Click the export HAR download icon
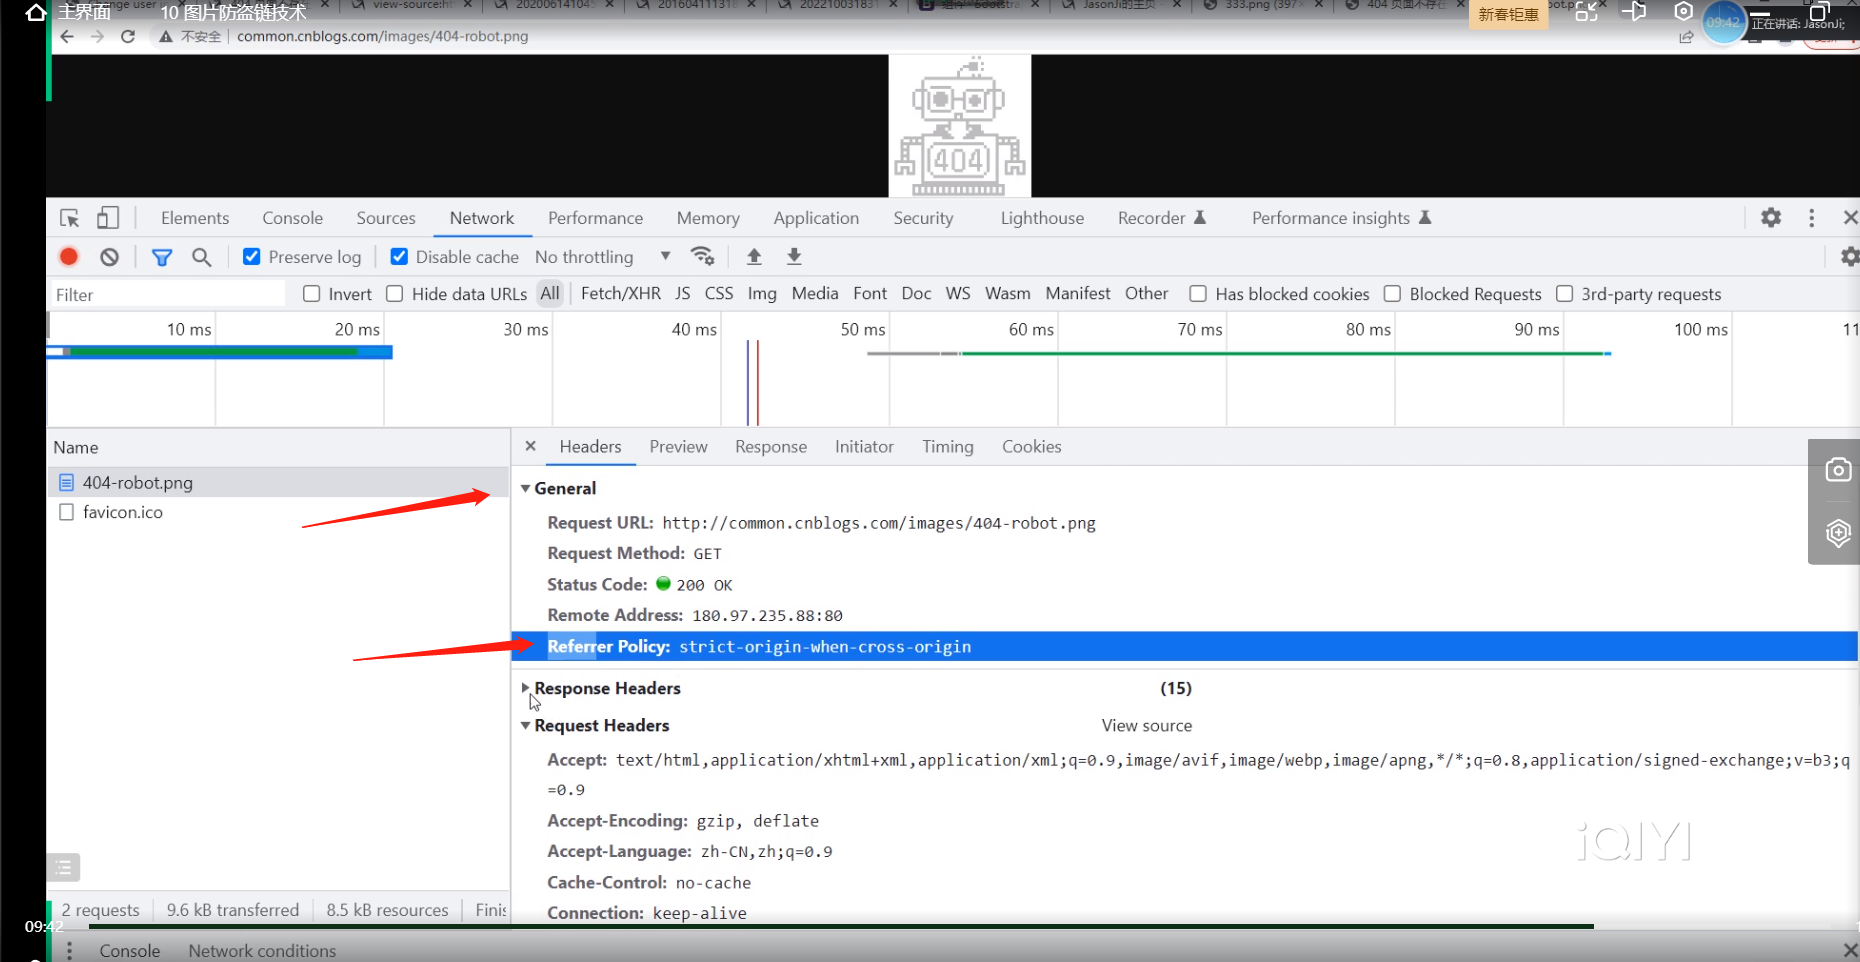Viewport: 1860px width, 962px height. (794, 257)
